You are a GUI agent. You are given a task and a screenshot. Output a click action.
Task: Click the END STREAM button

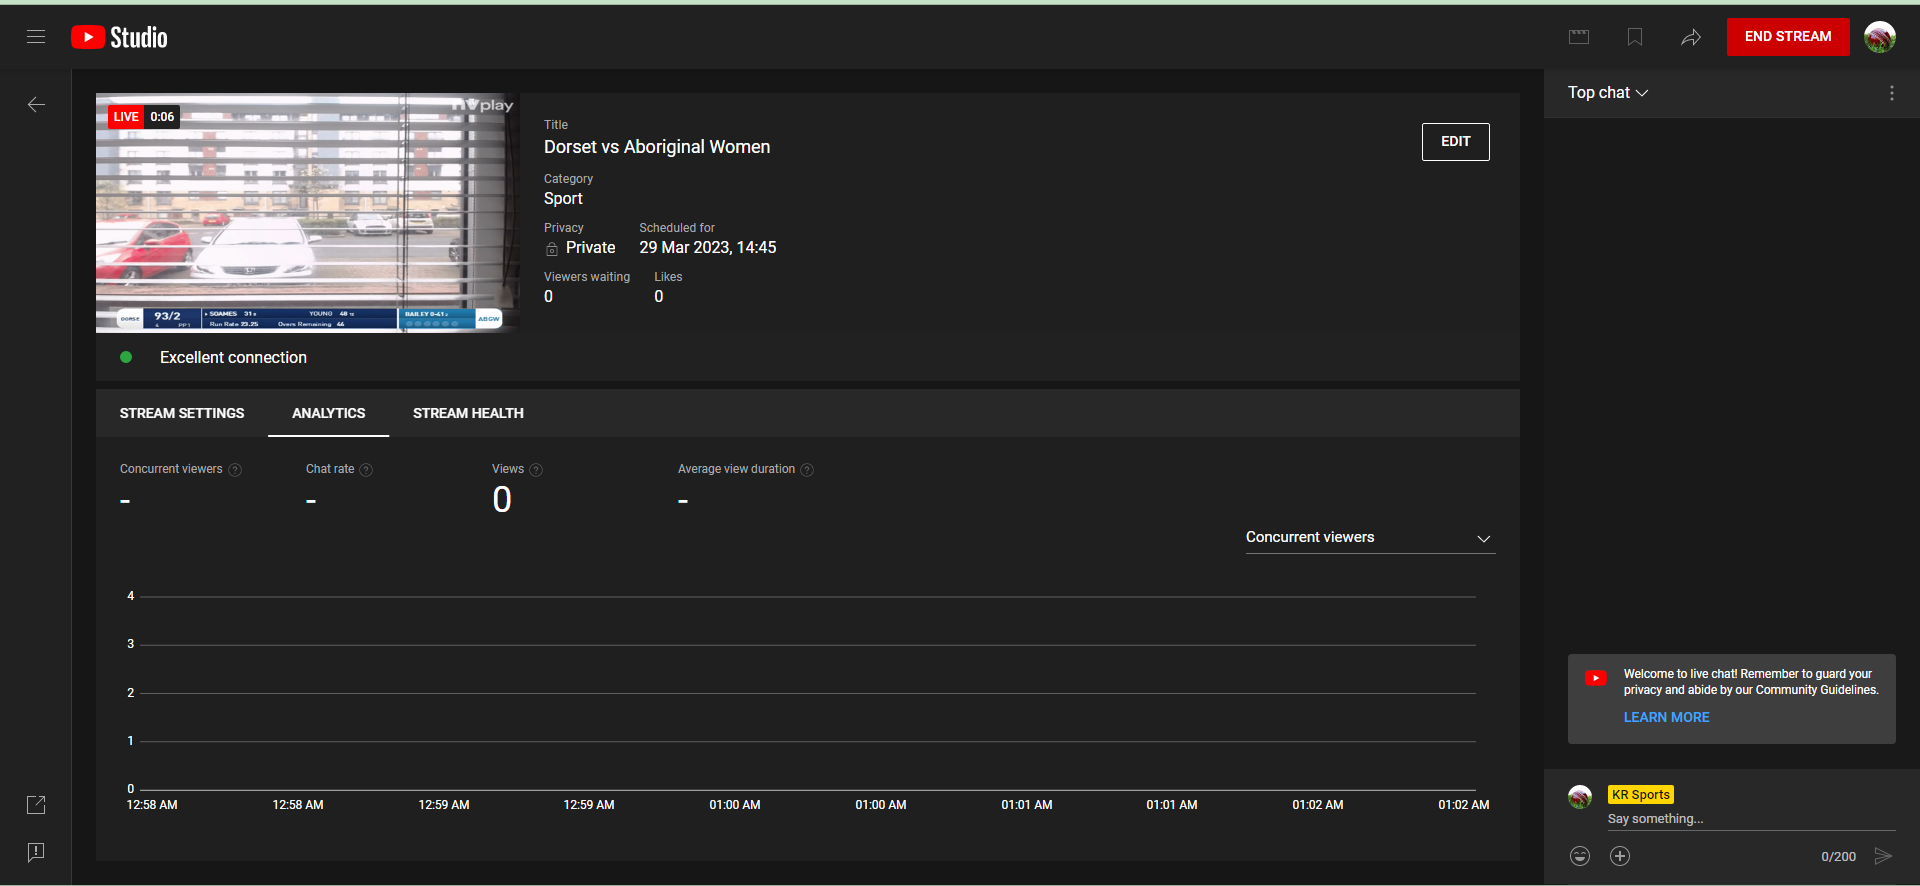click(x=1788, y=37)
